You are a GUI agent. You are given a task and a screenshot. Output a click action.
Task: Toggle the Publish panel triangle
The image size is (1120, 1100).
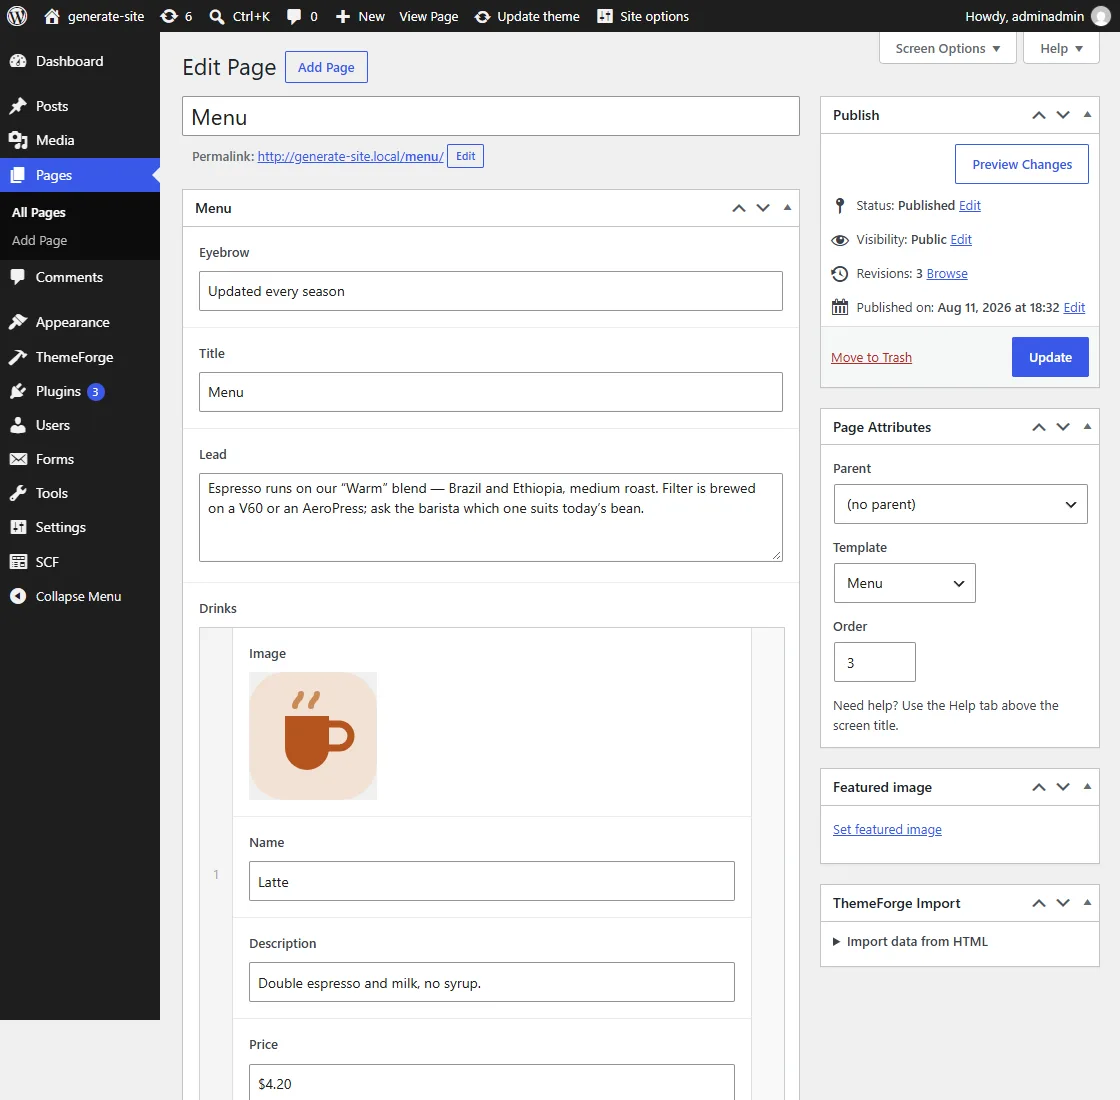click(x=1087, y=115)
